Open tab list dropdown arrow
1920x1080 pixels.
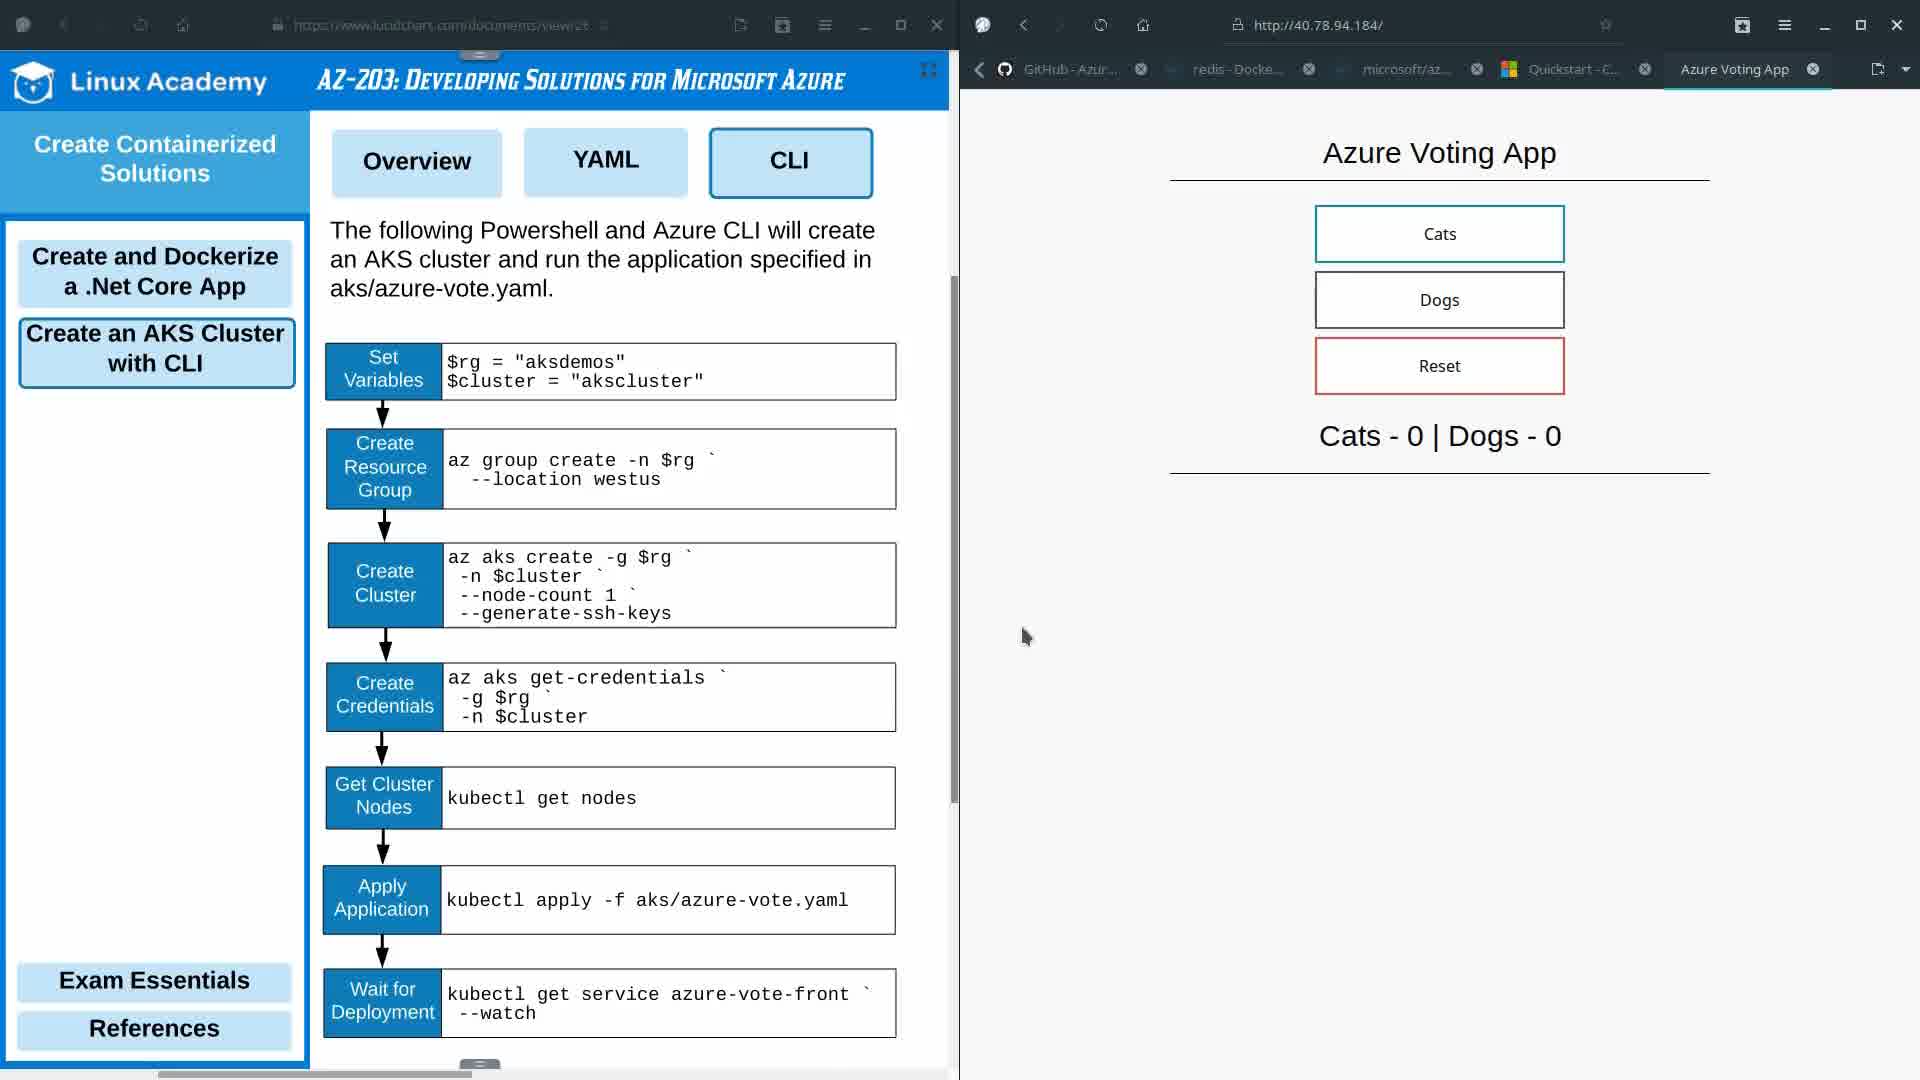click(x=1905, y=69)
